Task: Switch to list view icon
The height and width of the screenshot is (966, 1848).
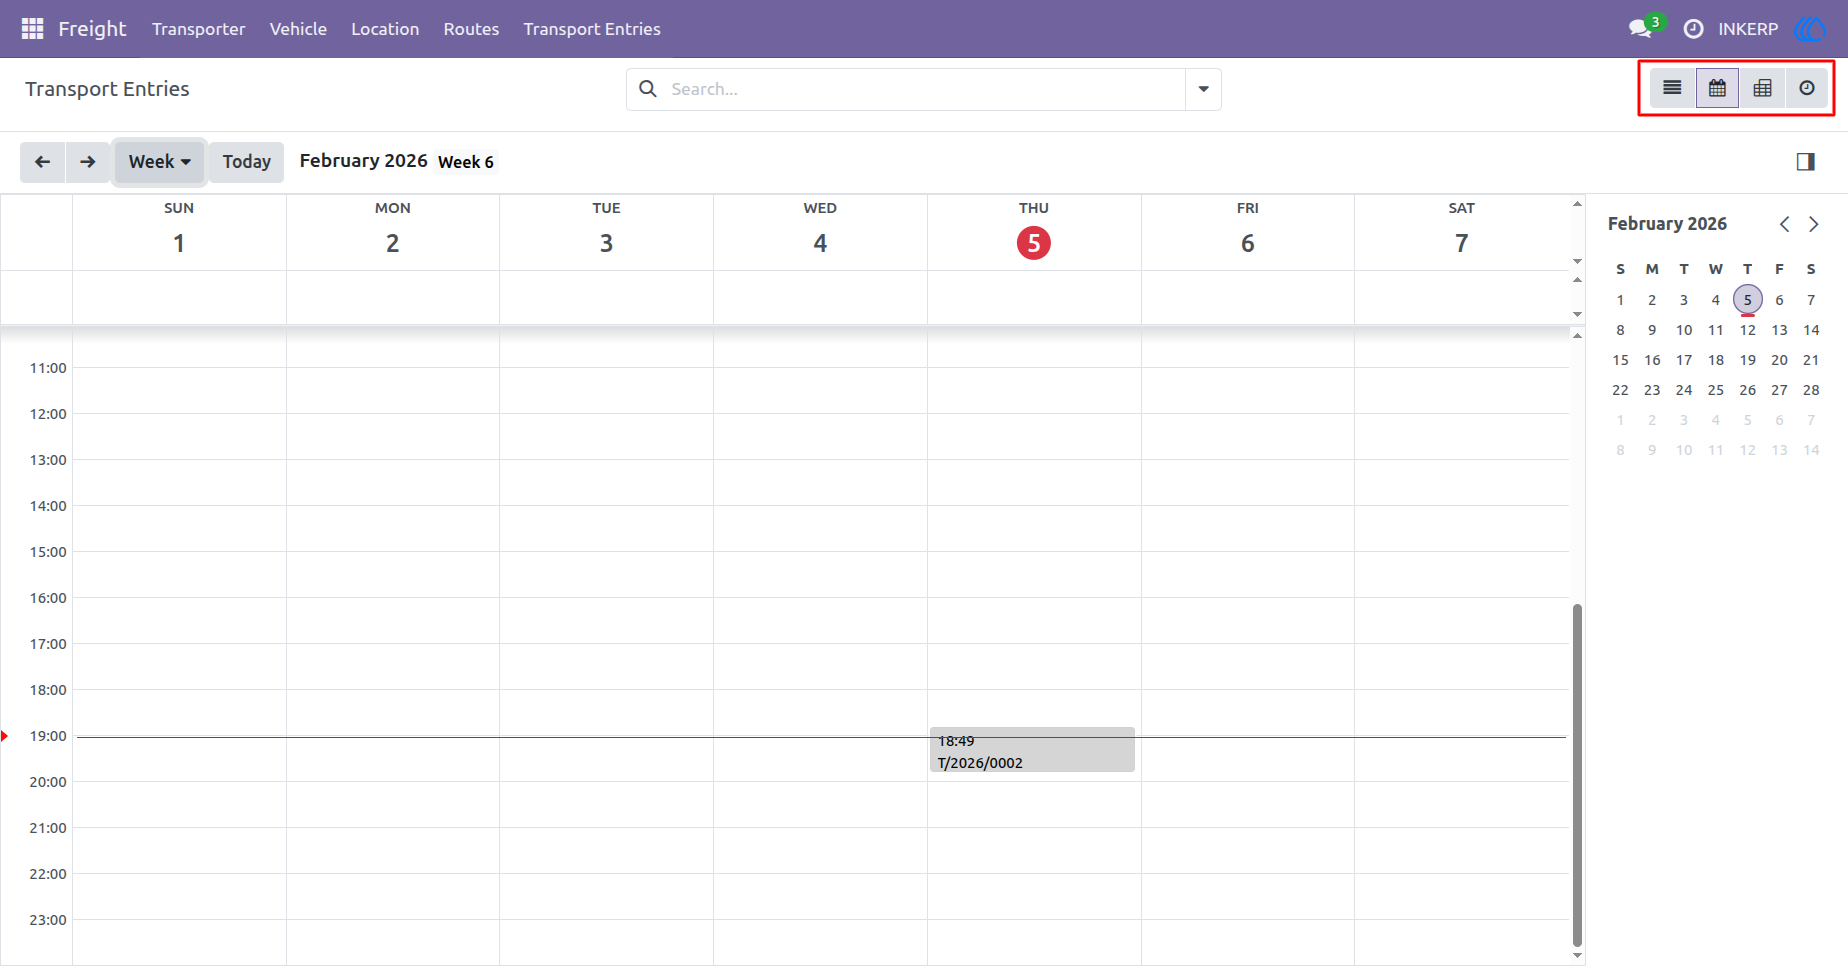Action: point(1672,88)
